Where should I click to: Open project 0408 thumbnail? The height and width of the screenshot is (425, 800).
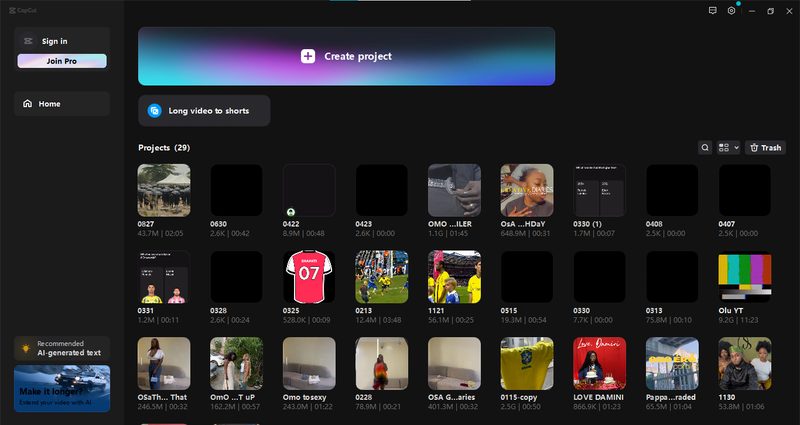pyautogui.click(x=672, y=190)
